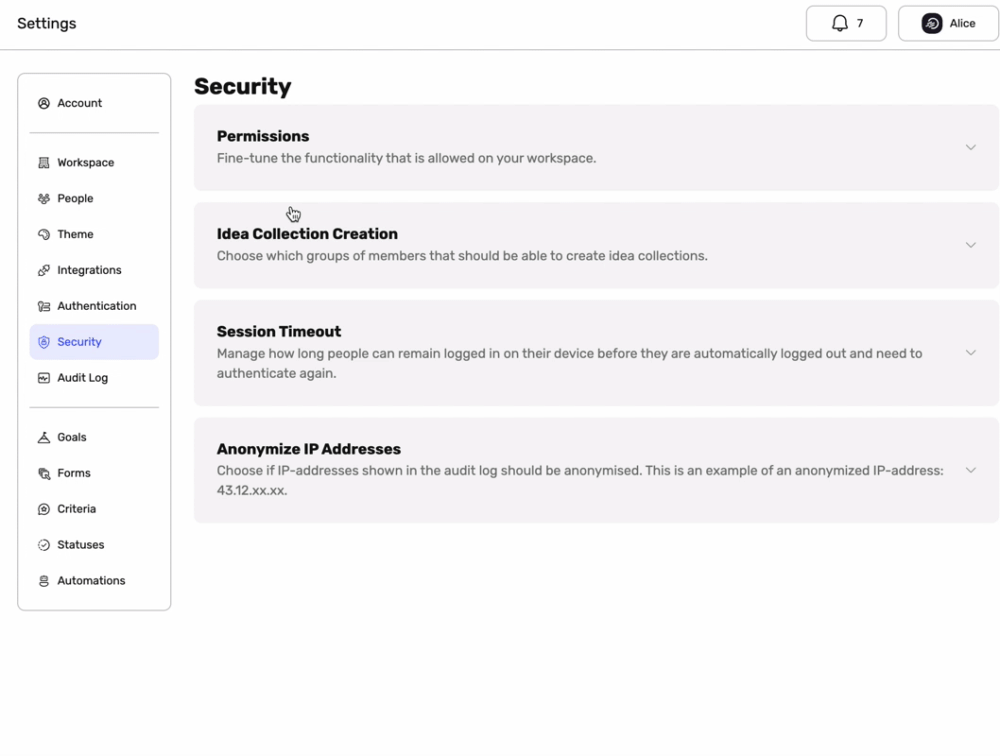
Task: Click the Workspace building icon
Action: 43,163
